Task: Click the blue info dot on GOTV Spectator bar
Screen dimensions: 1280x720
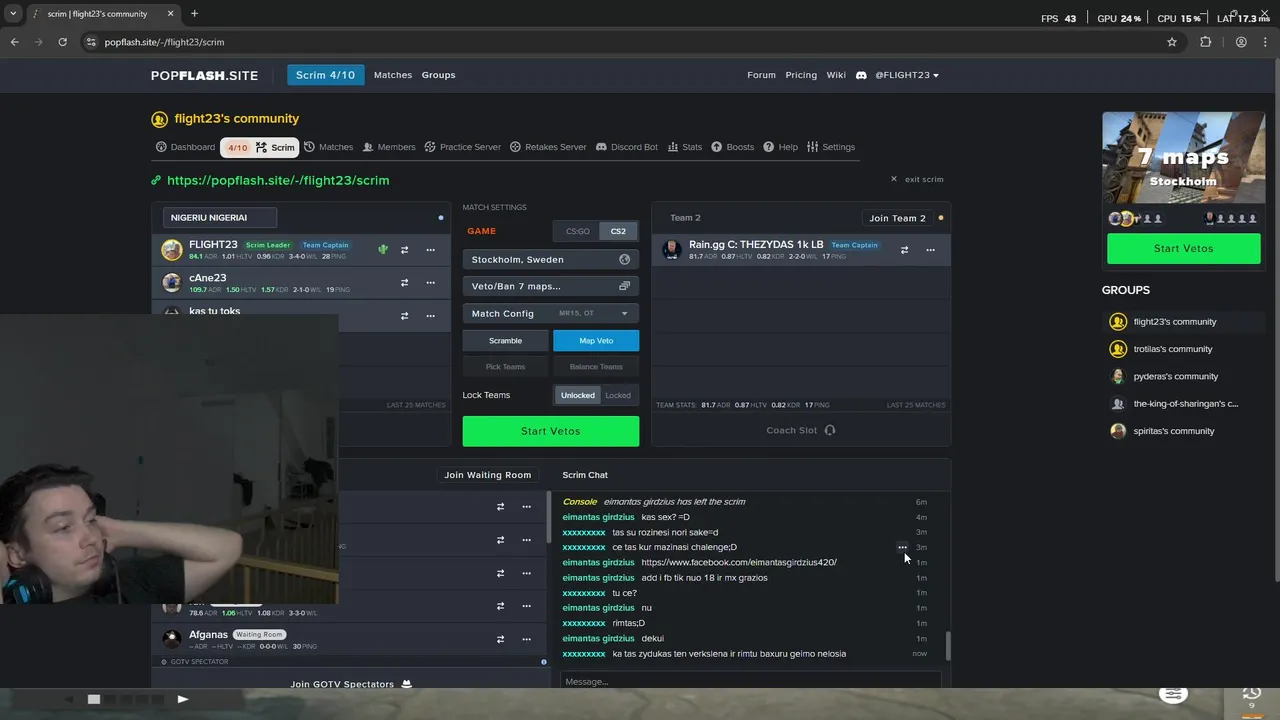Action: [x=544, y=662]
